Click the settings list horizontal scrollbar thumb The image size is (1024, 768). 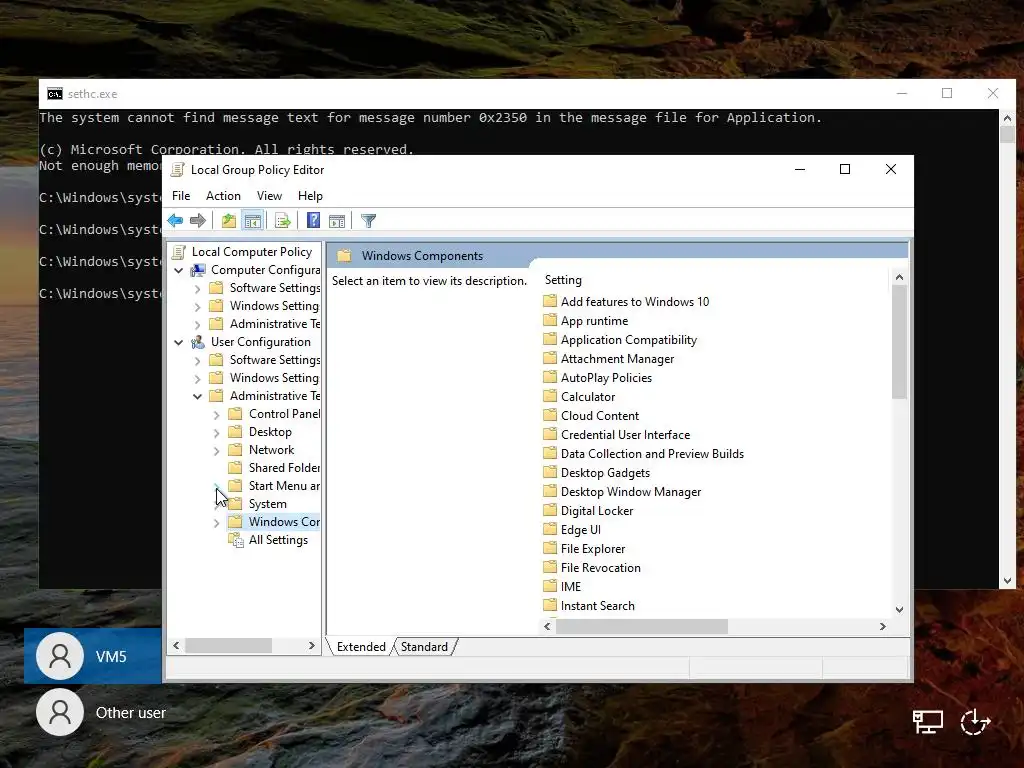coord(642,626)
